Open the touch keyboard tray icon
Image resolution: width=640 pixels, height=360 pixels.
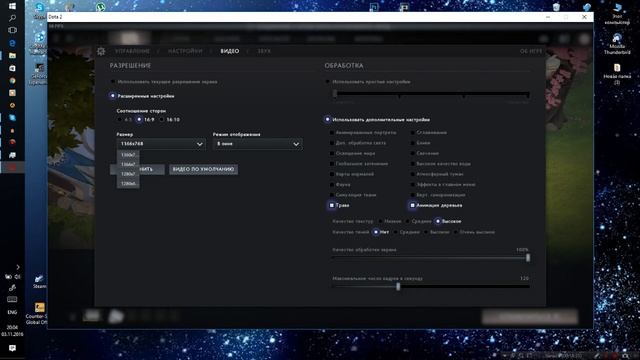pyautogui.click(x=12, y=299)
